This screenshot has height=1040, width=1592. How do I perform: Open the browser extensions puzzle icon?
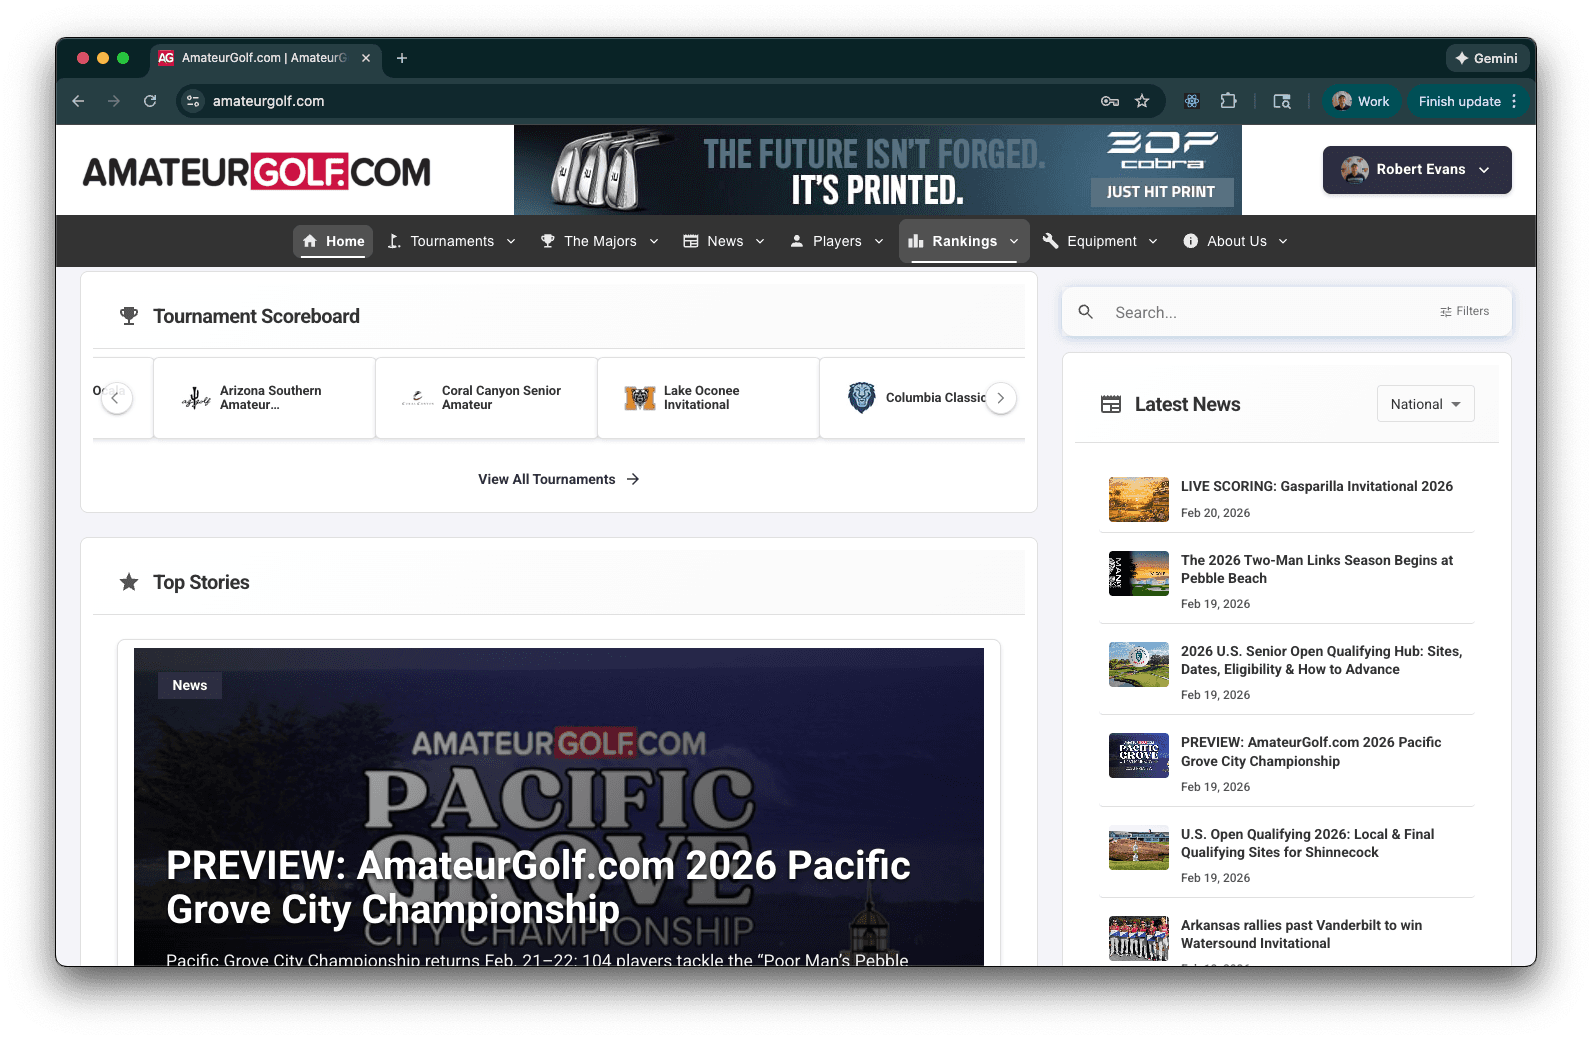pos(1228,101)
